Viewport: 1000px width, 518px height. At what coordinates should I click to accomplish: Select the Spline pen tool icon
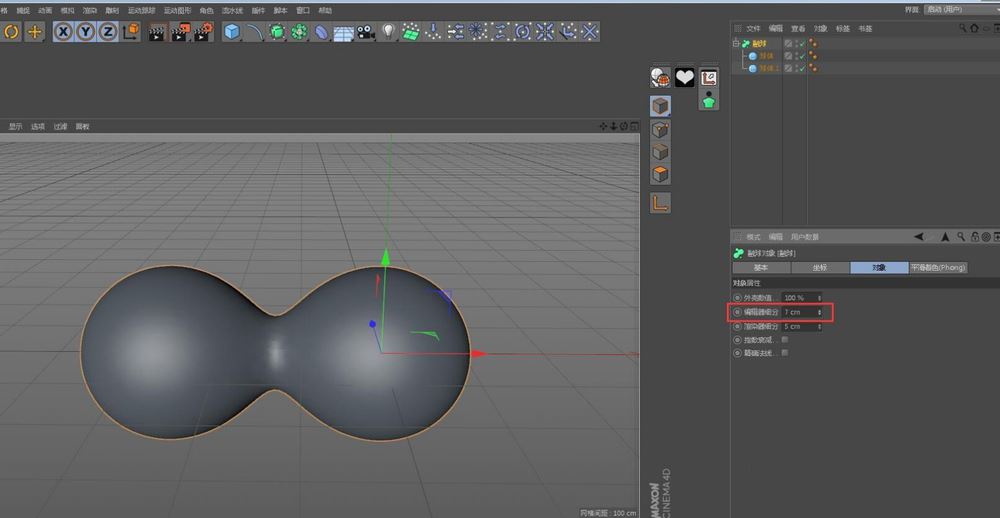255,32
